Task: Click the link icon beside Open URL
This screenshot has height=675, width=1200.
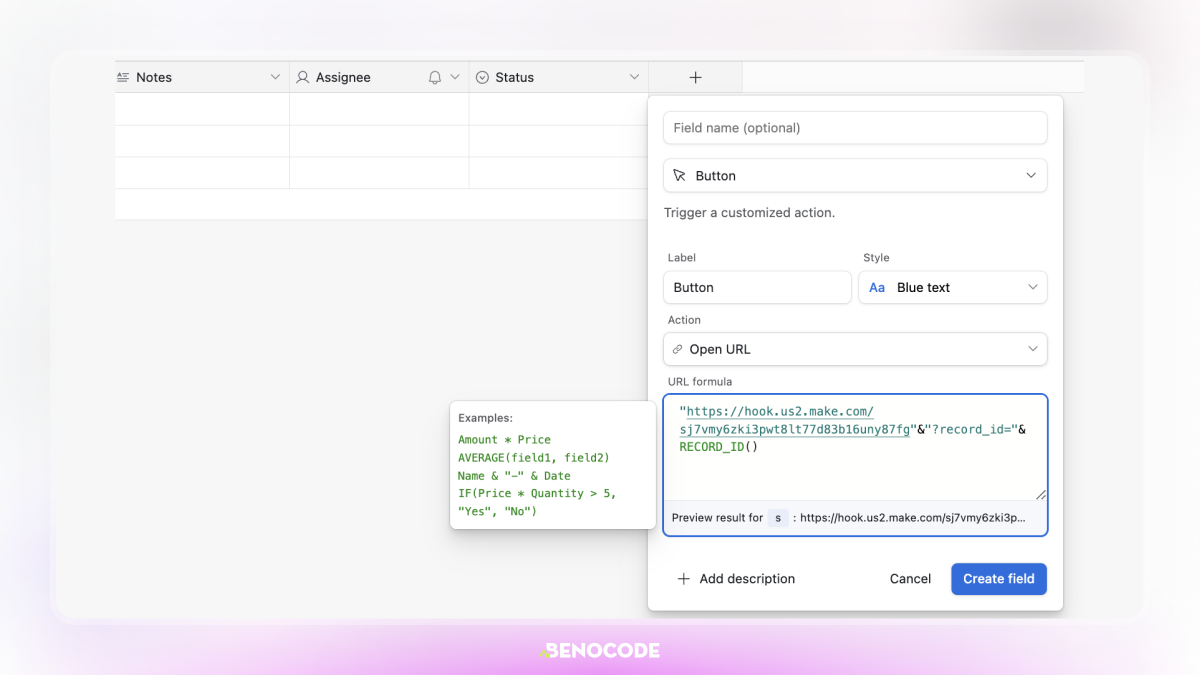Action: [x=678, y=349]
